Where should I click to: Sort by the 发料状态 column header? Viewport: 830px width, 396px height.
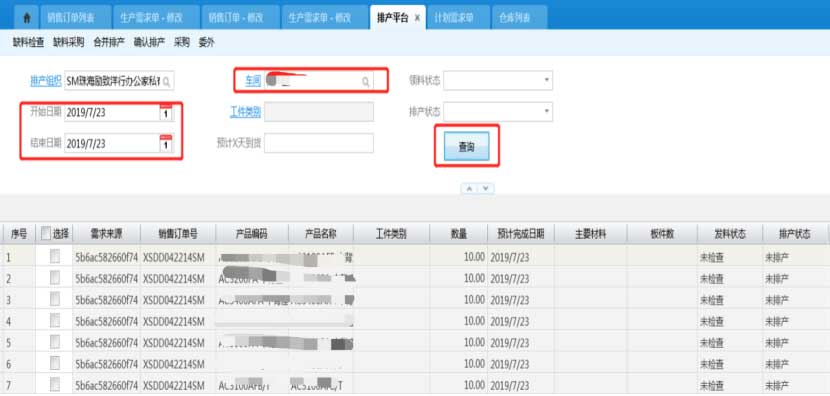click(x=729, y=234)
